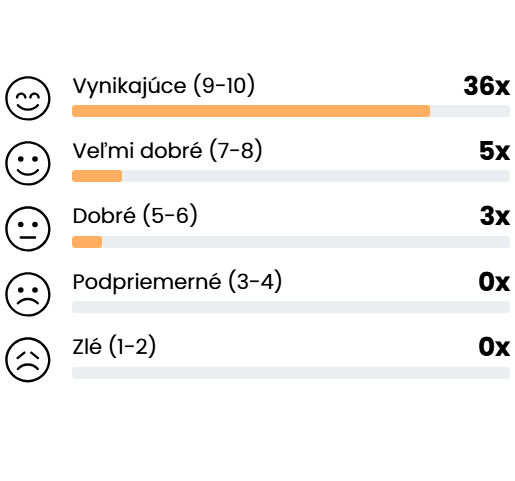The width and height of the screenshot is (515, 481).
Task: Click the orange Veľmi dobré progress bar
Action: [97, 176]
